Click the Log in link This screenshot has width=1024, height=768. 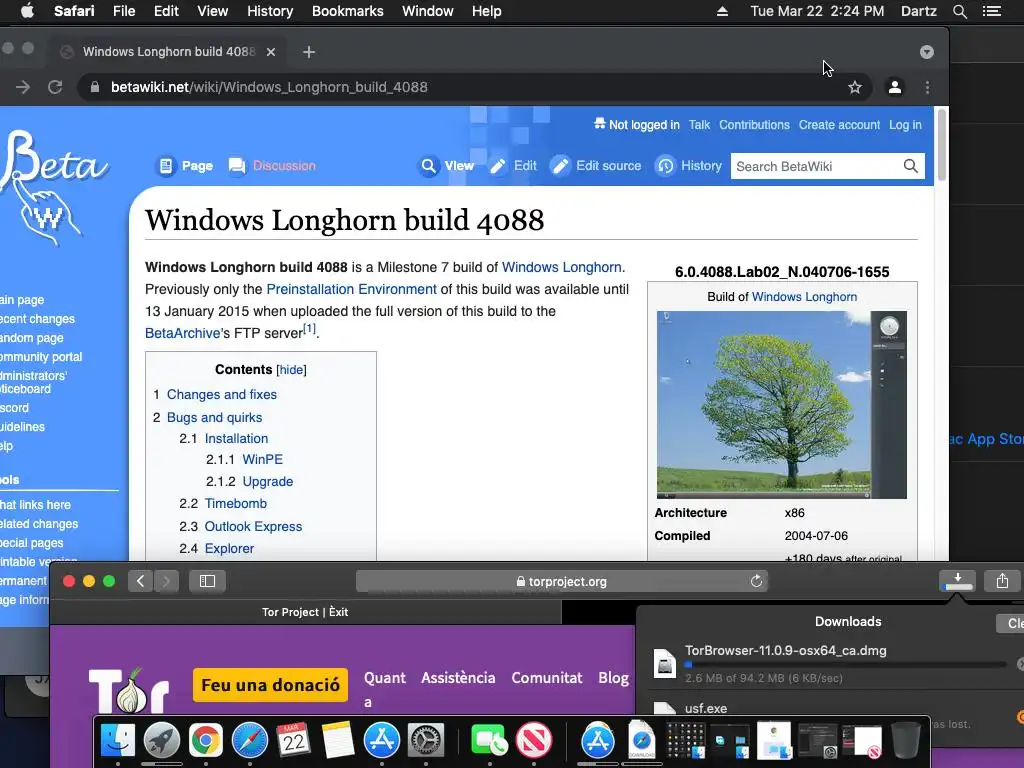pos(905,125)
